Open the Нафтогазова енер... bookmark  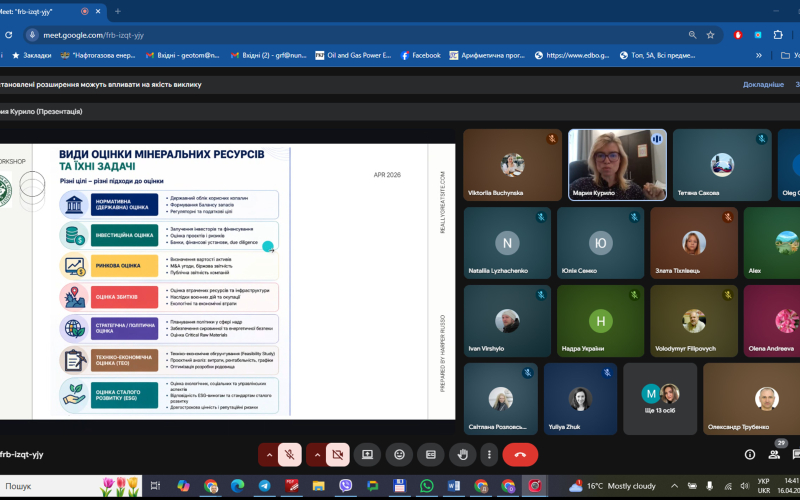pos(98,55)
